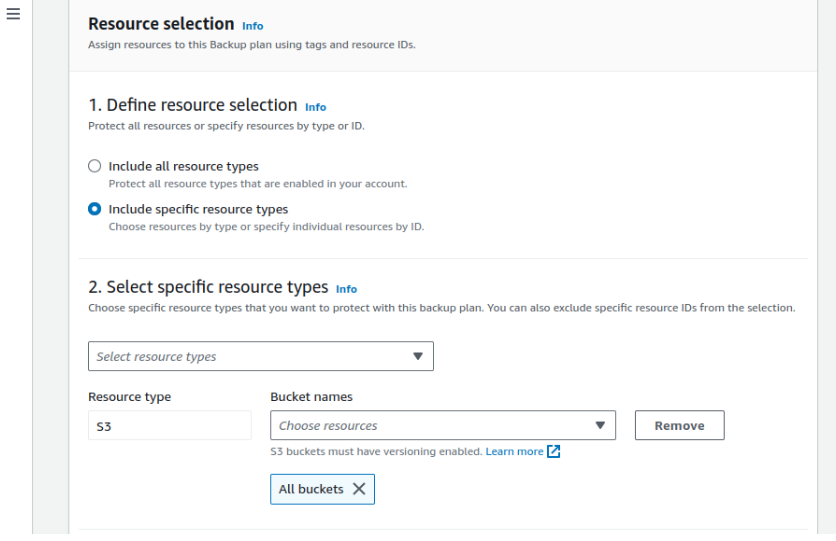This screenshot has height=541, width=836.
Task: Click the Remove button
Action: pos(679,425)
